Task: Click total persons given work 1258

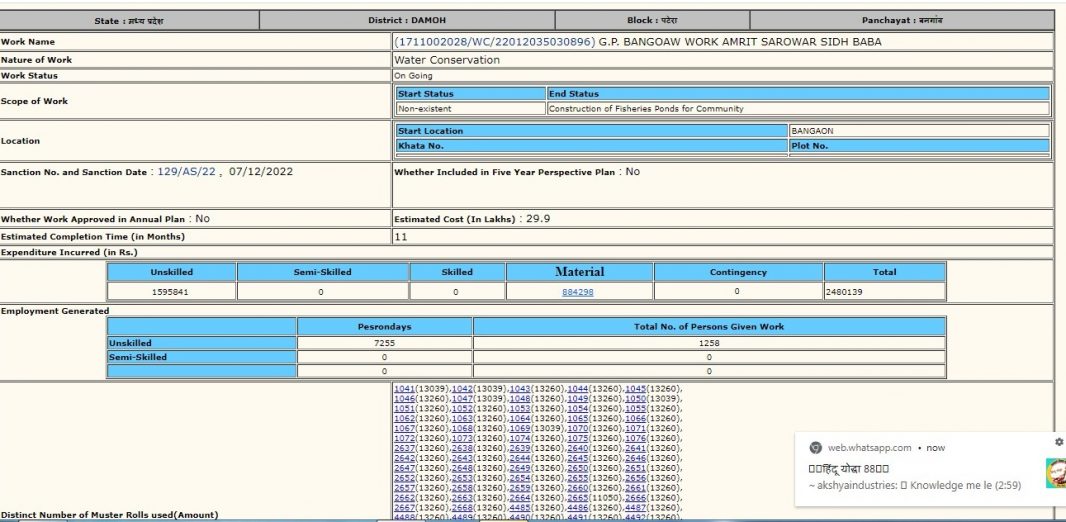Action: pos(708,343)
